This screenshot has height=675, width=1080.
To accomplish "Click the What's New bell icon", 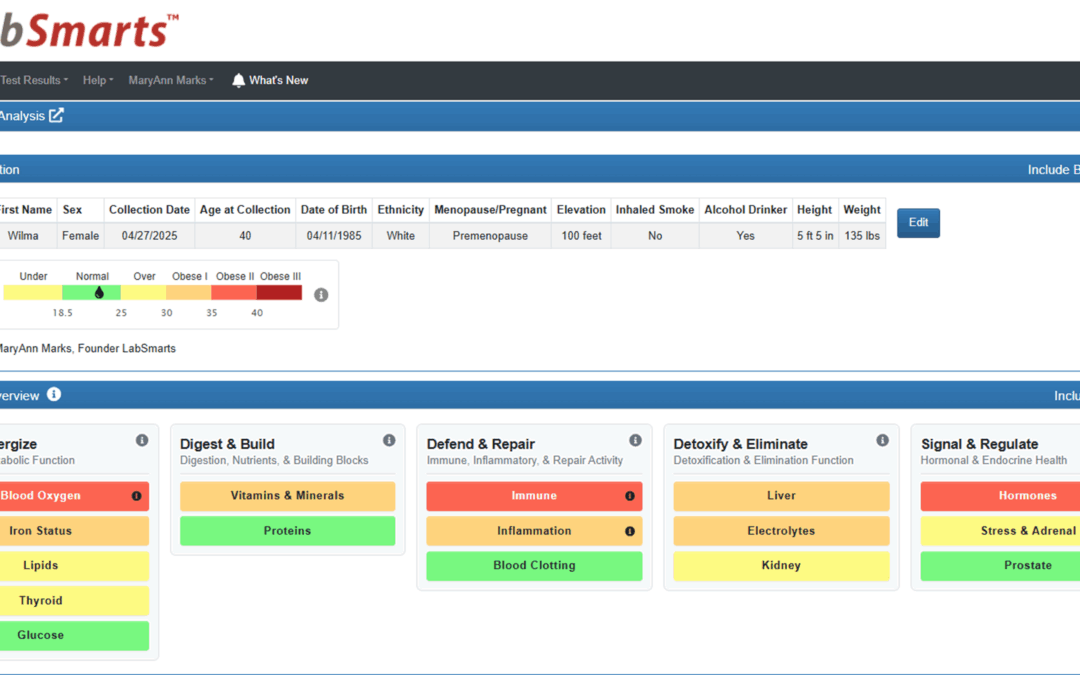I will (x=238, y=81).
